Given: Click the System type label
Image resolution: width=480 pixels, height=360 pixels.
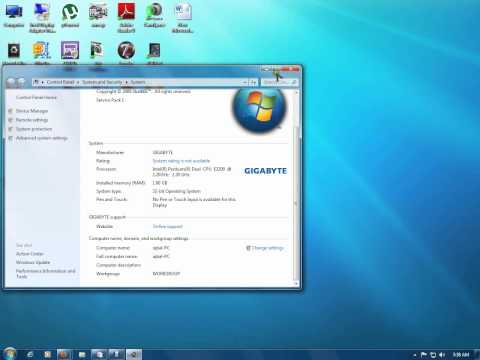Looking at the screenshot, I should tap(109, 191).
